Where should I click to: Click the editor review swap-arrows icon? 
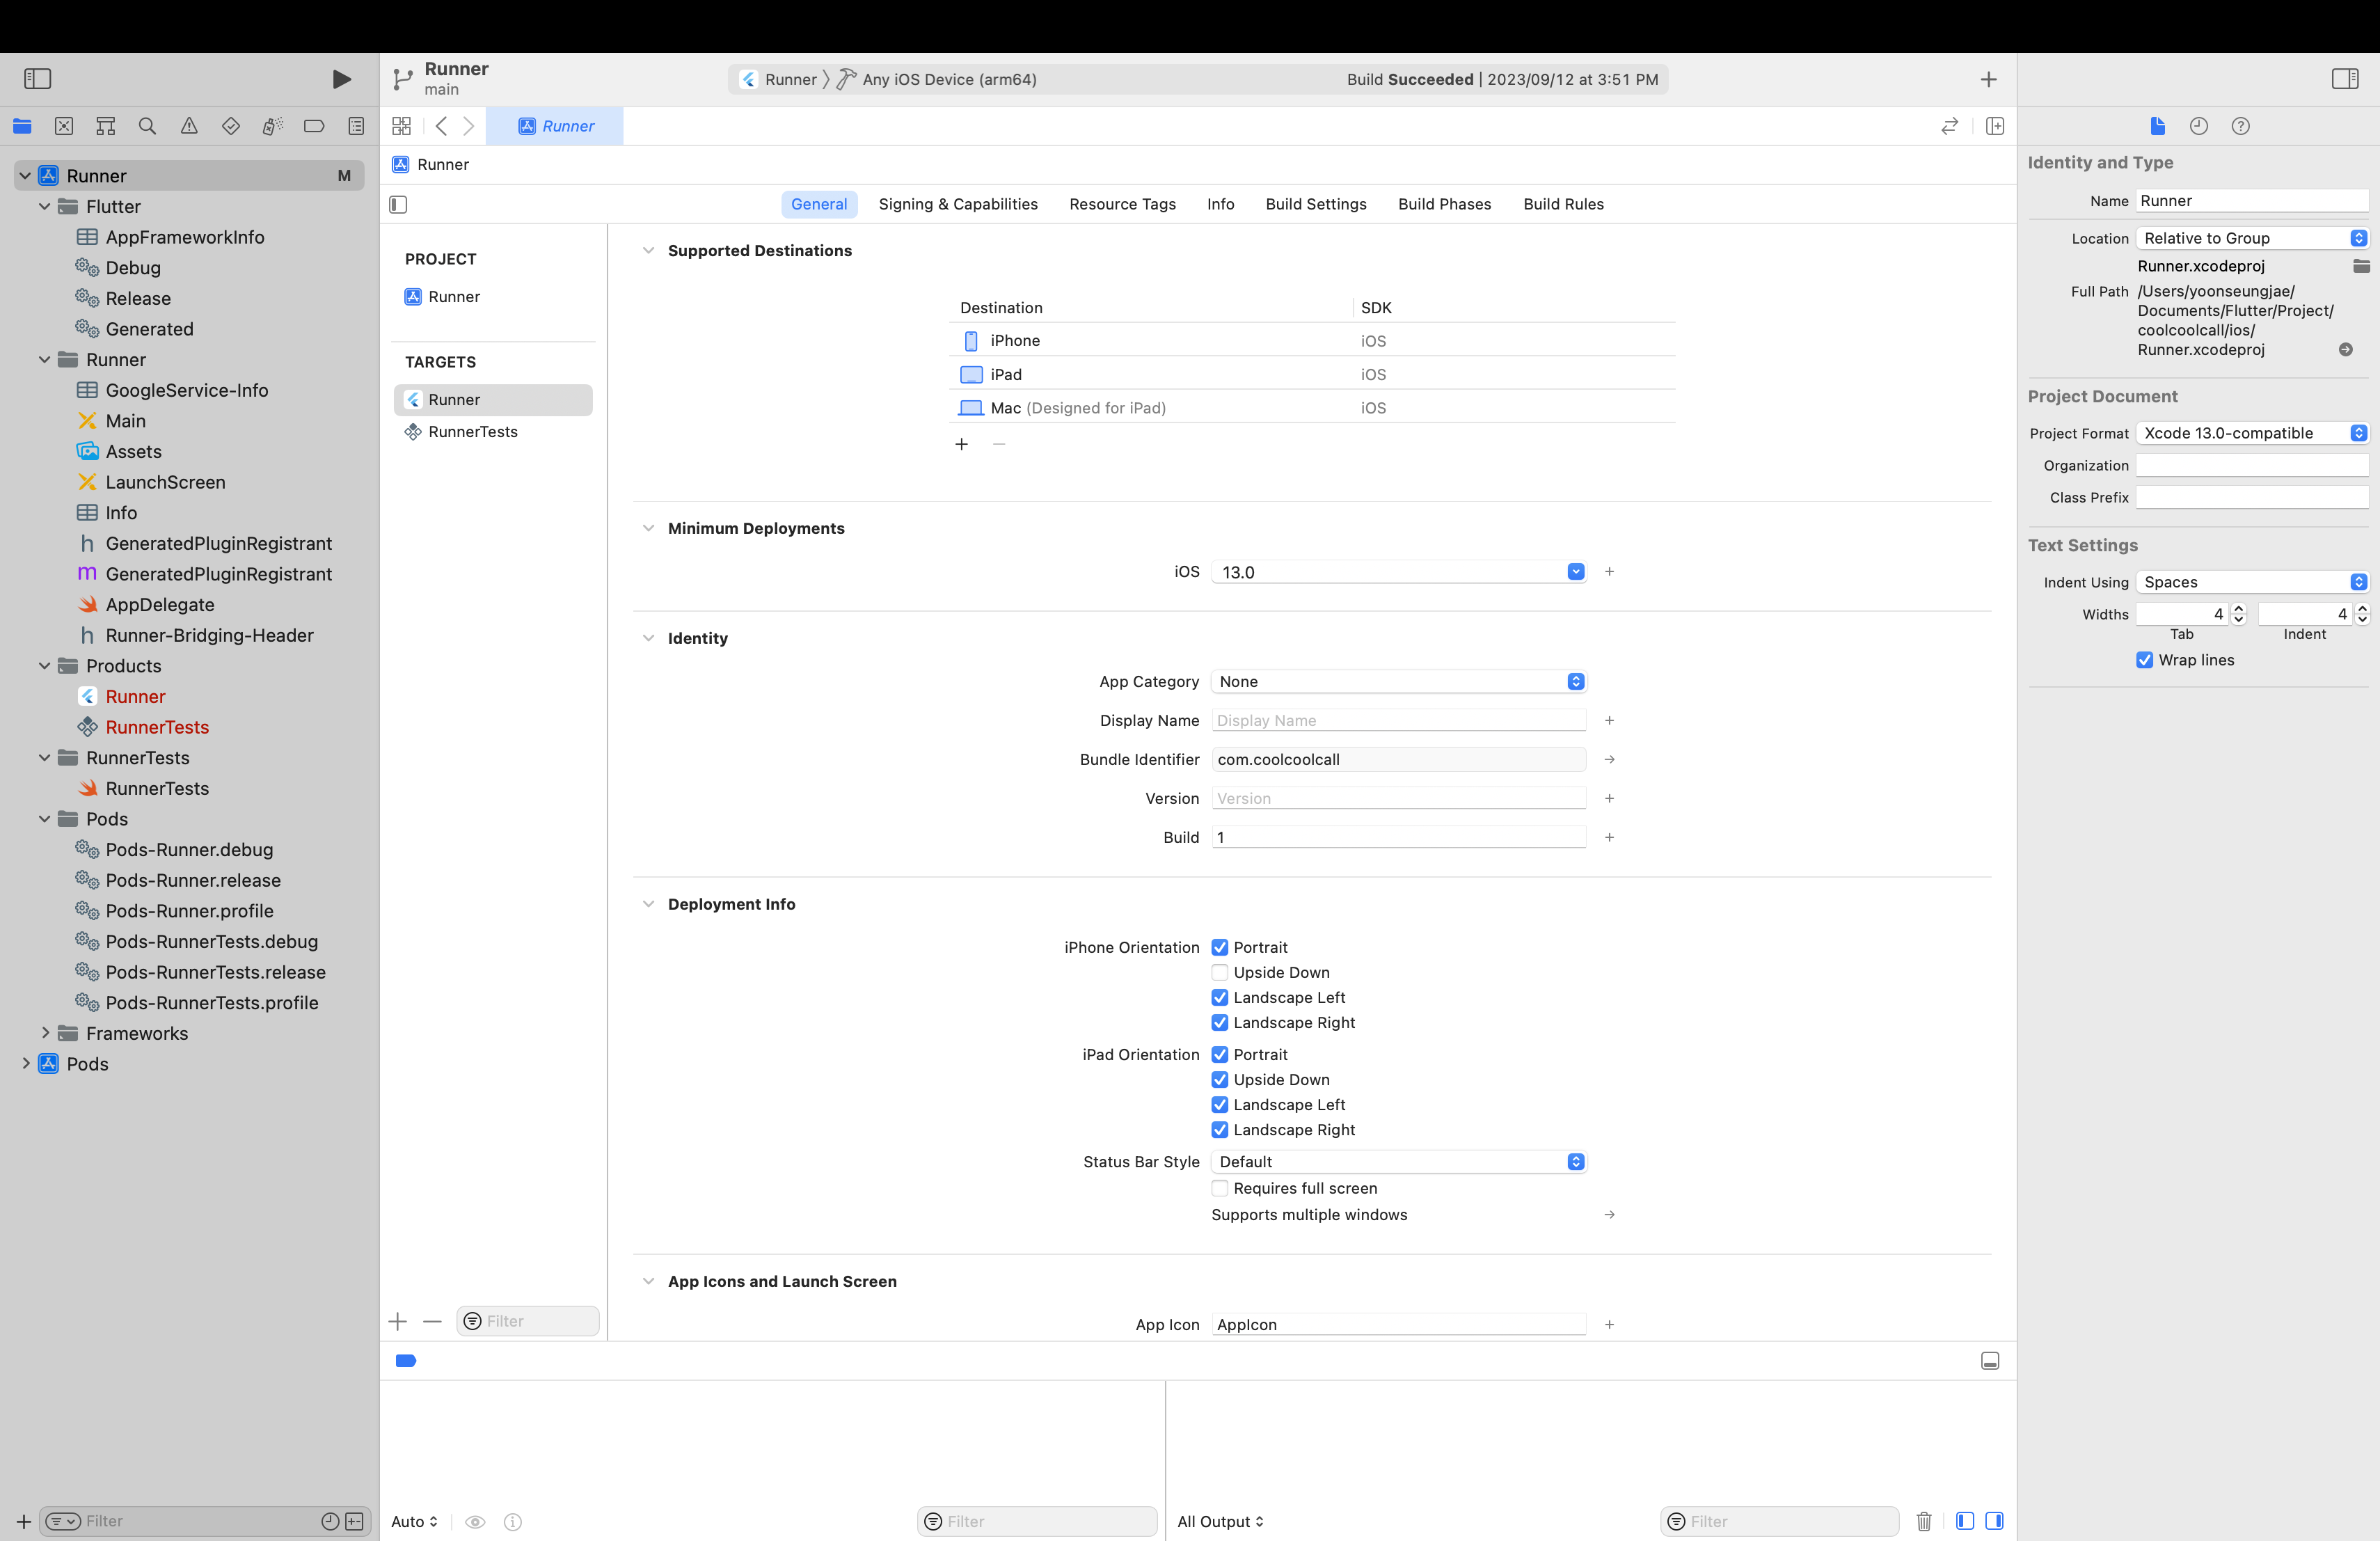(1950, 126)
